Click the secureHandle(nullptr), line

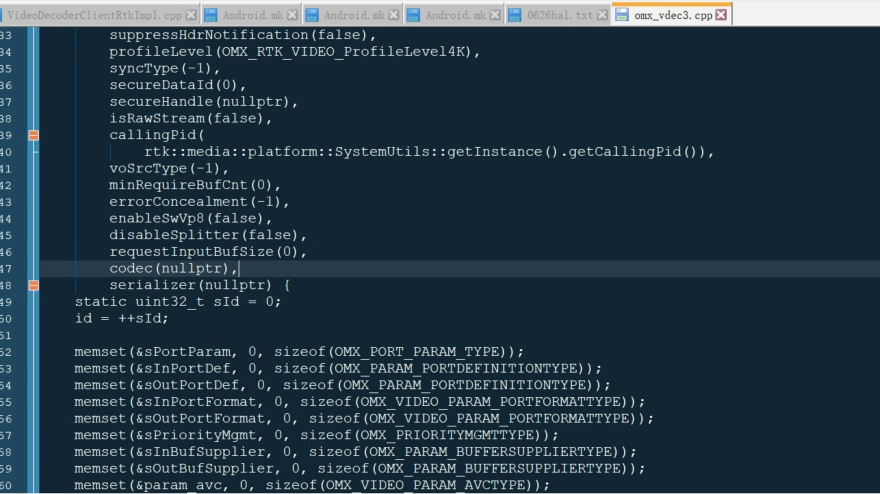tap(203, 102)
